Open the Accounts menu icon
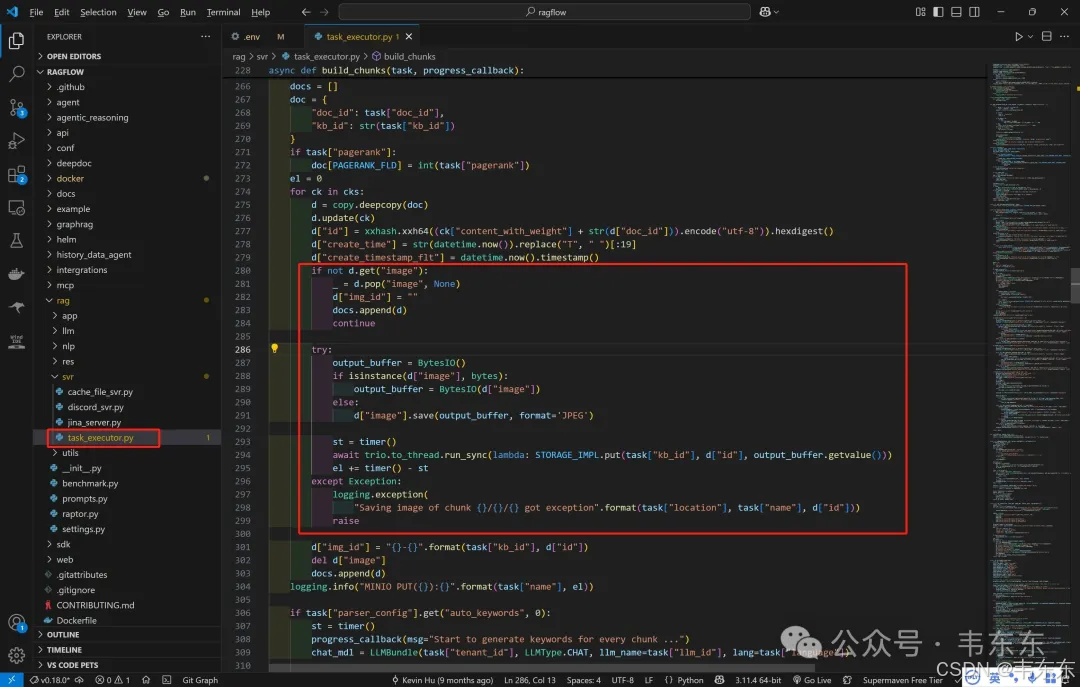The width and height of the screenshot is (1080, 687). [17, 623]
